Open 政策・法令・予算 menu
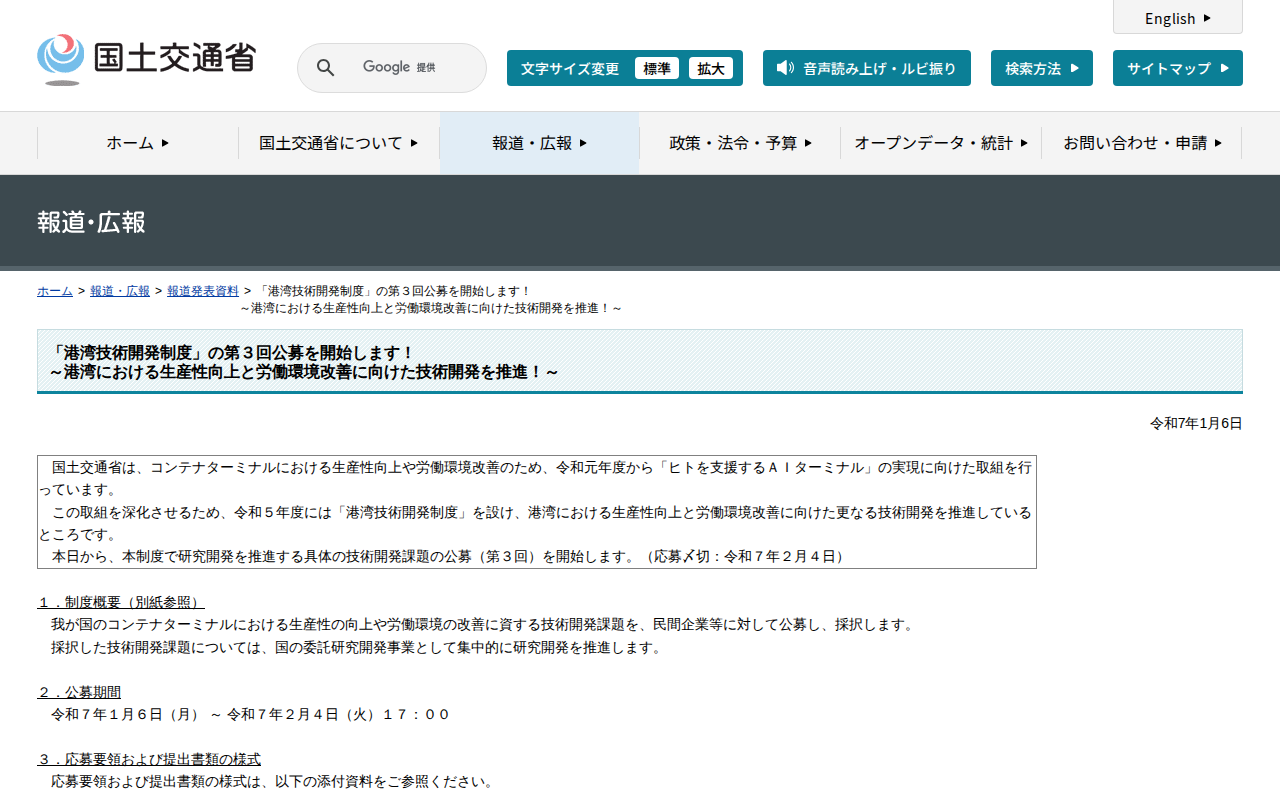Image resolution: width=1280 pixels, height=800 pixels. pyautogui.click(x=741, y=143)
